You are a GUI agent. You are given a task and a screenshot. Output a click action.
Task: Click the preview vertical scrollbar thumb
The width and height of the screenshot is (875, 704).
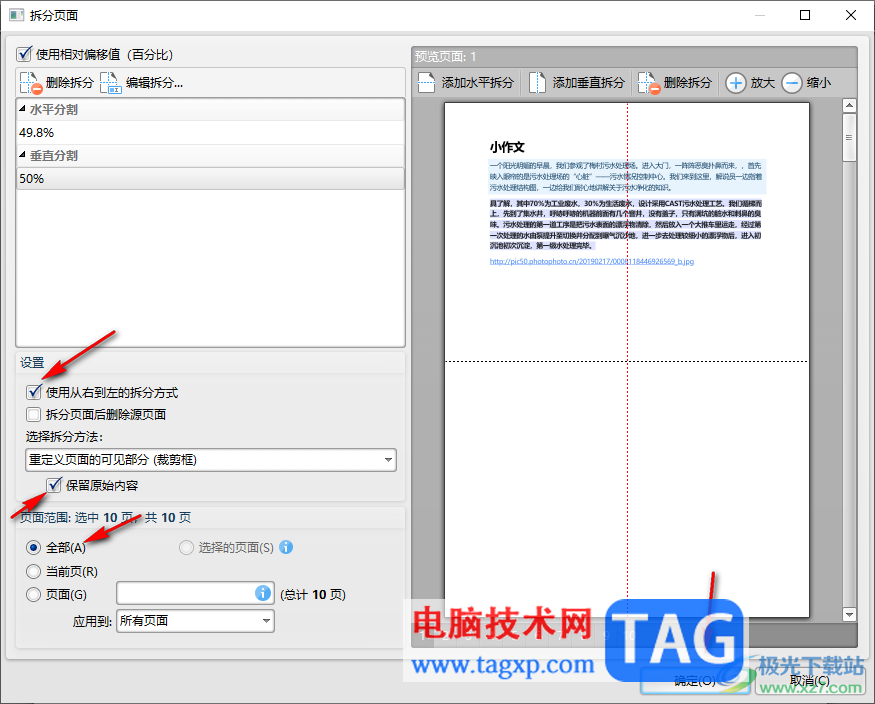(x=849, y=138)
